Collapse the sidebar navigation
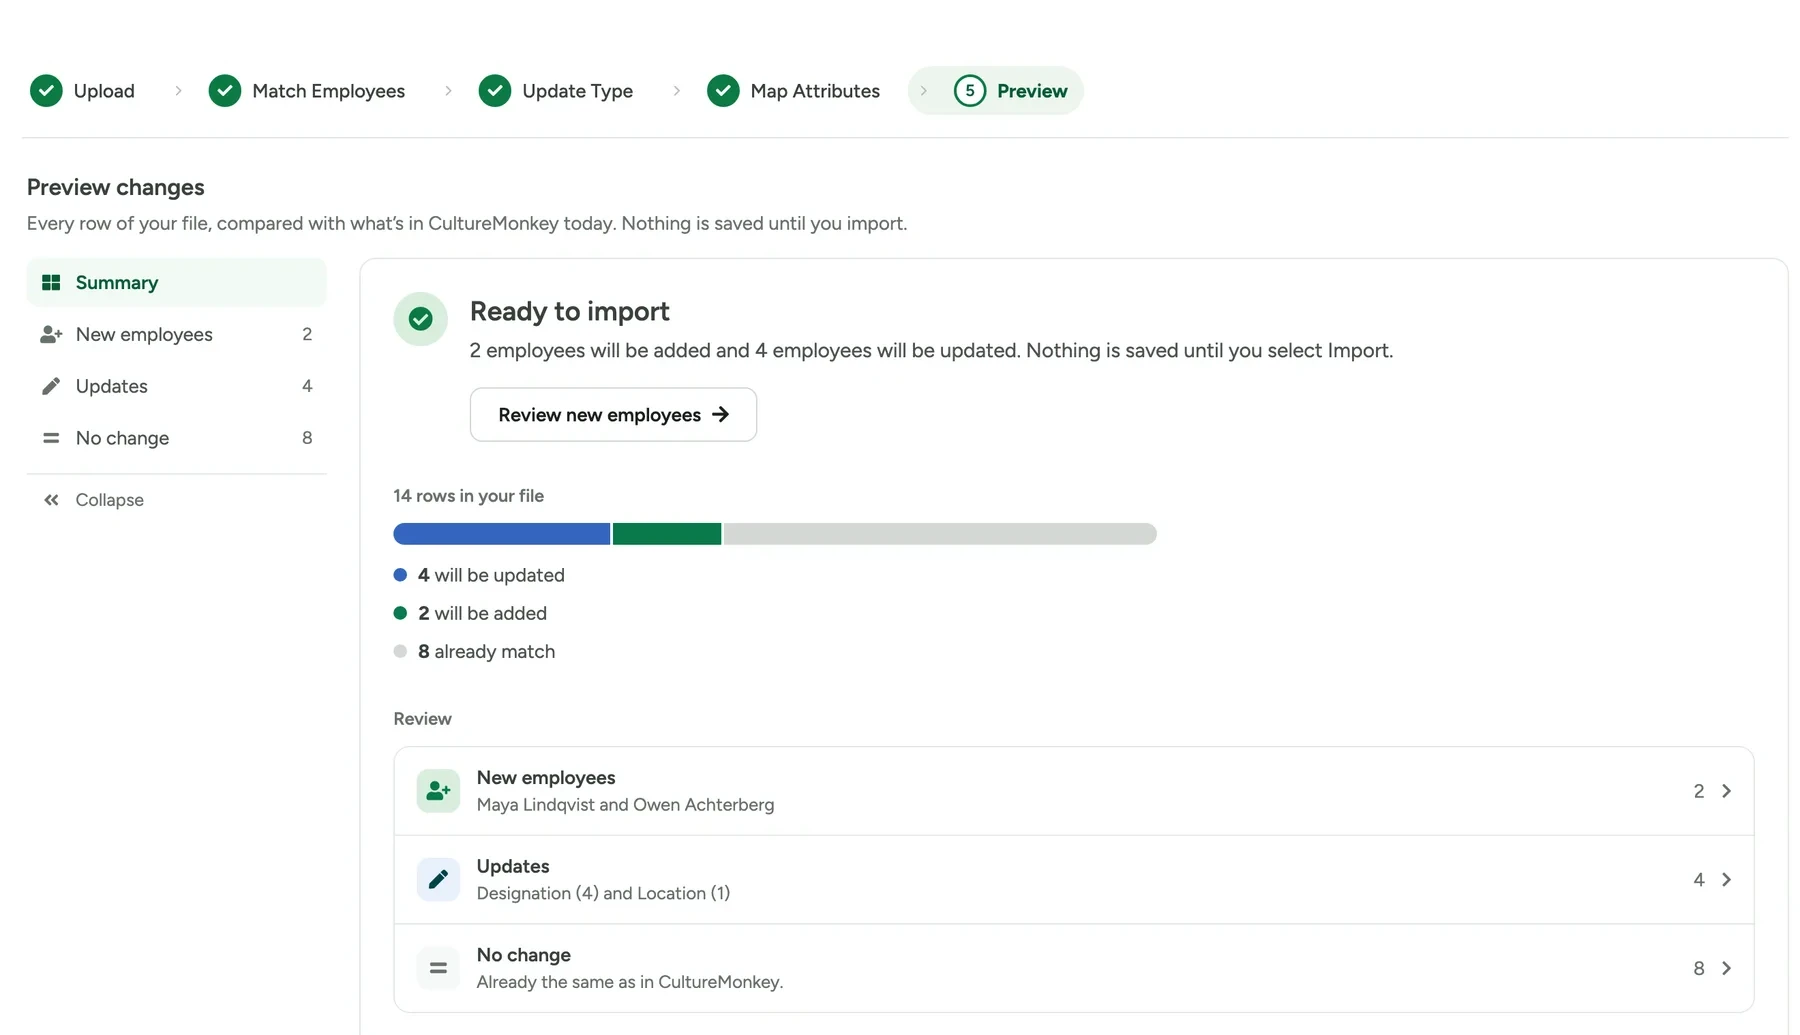This screenshot has width=1800, height=1035. pos(94,500)
